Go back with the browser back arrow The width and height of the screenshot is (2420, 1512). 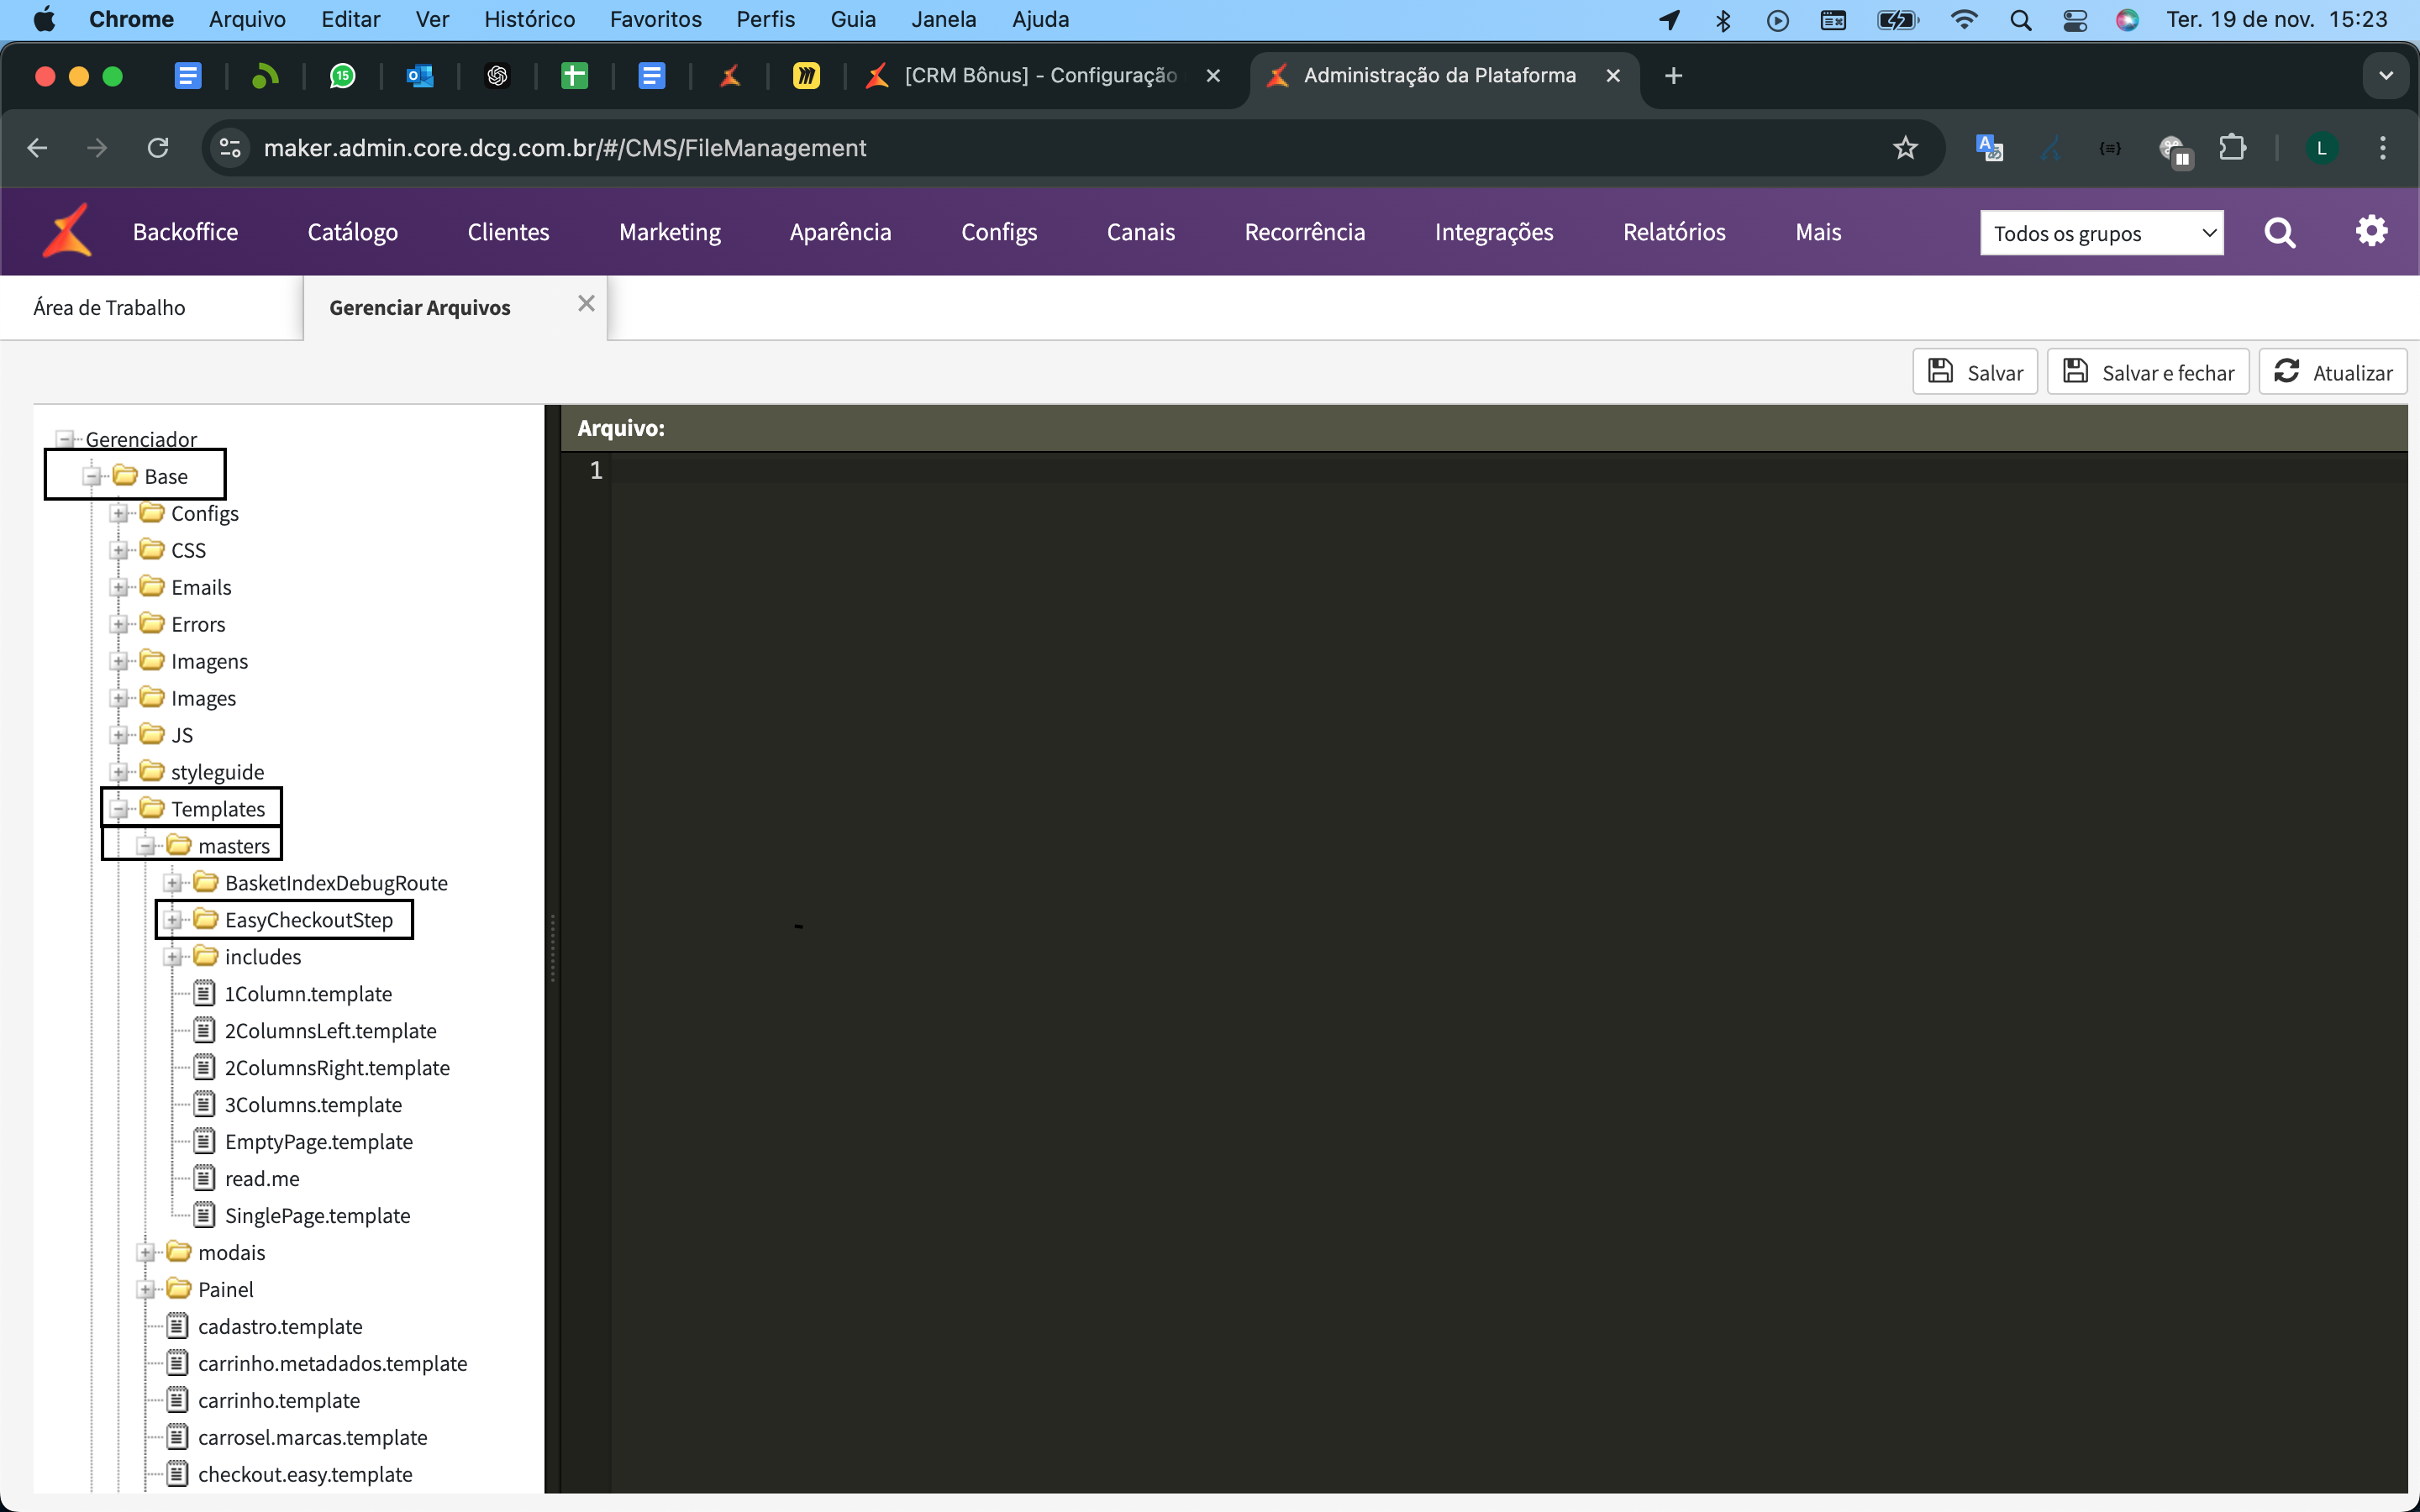(38, 148)
